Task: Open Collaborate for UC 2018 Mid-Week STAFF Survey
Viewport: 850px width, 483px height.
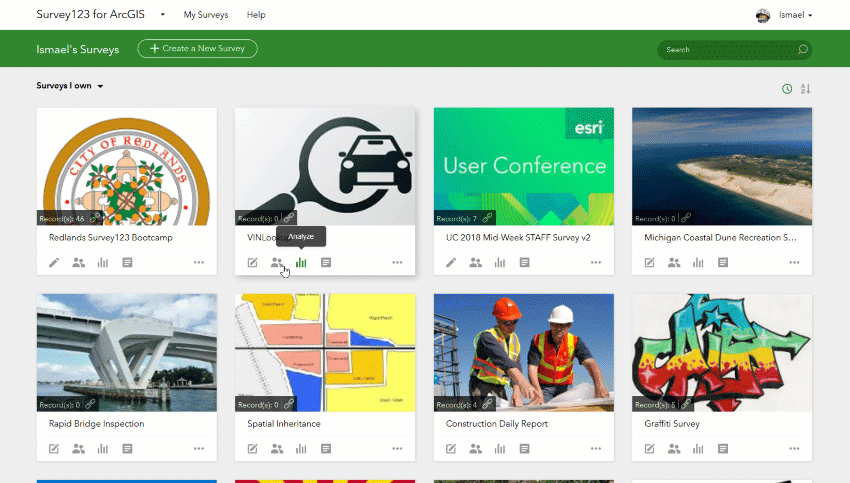Action: (x=475, y=262)
